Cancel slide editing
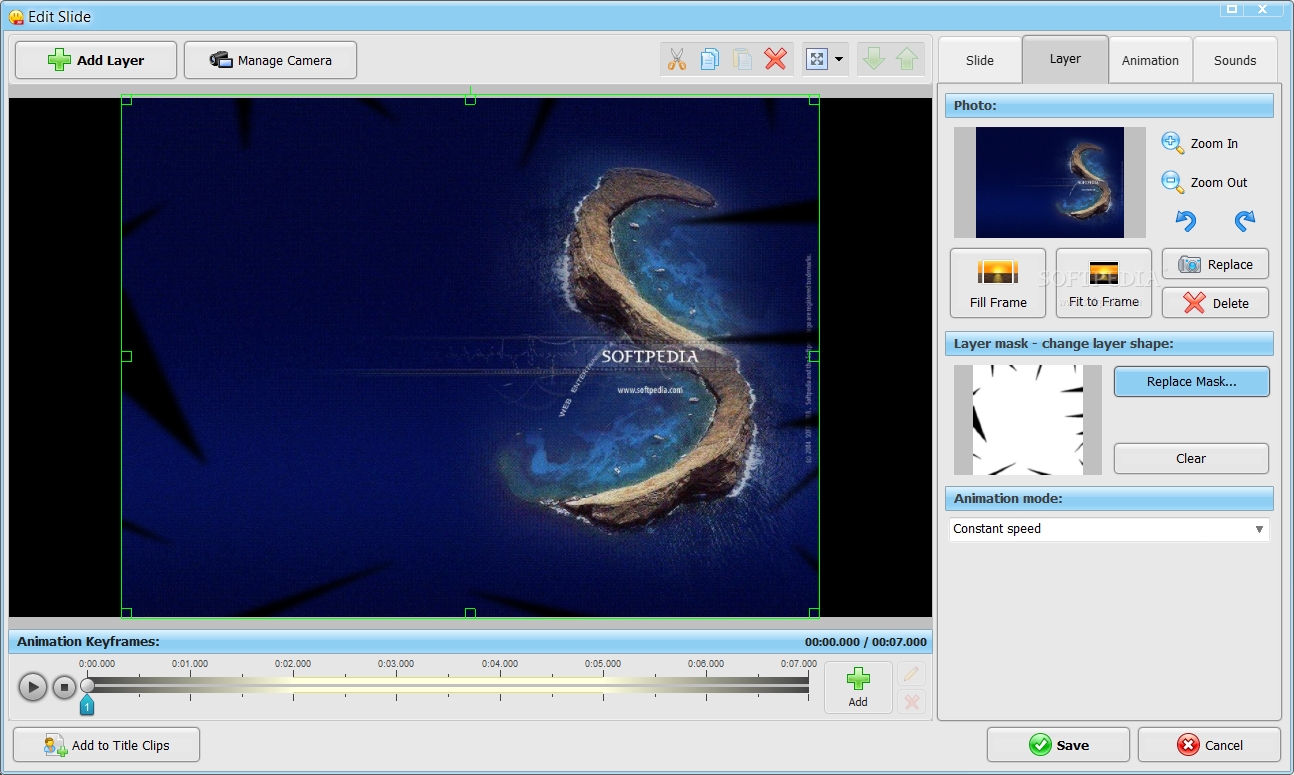Image resolution: width=1294 pixels, height=775 pixels. 1209,745
